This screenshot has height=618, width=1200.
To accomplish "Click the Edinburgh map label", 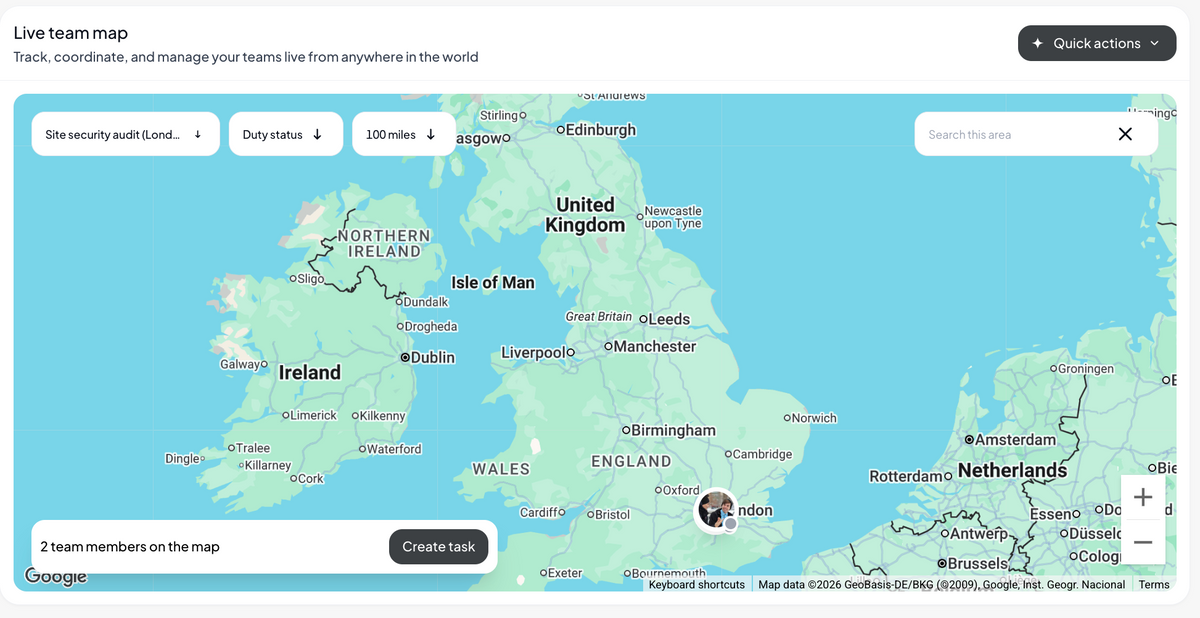I will pyautogui.click(x=601, y=130).
